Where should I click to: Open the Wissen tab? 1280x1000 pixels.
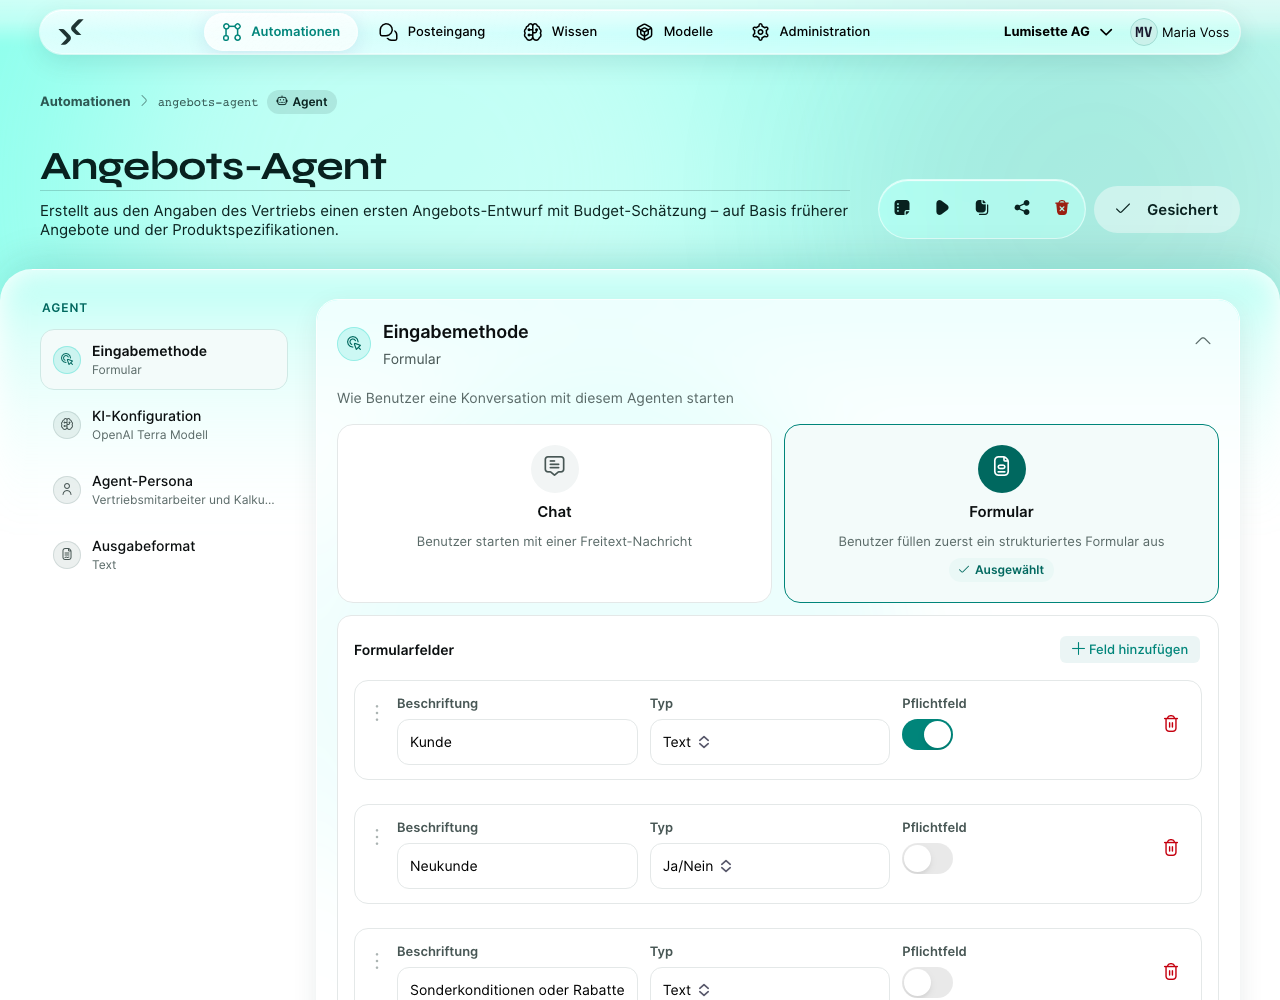point(560,32)
